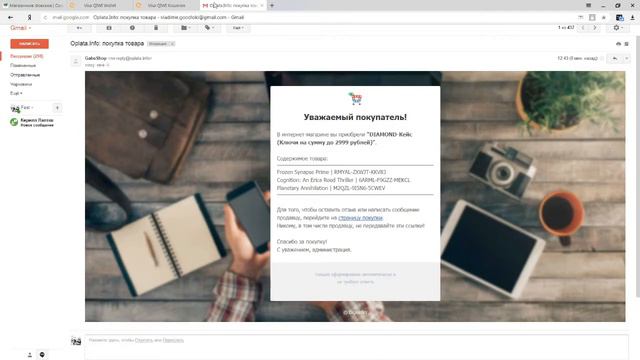
Task: Click the reply arrow button beside the timestamp
Action: pyautogui.click(x=615, y=59)
